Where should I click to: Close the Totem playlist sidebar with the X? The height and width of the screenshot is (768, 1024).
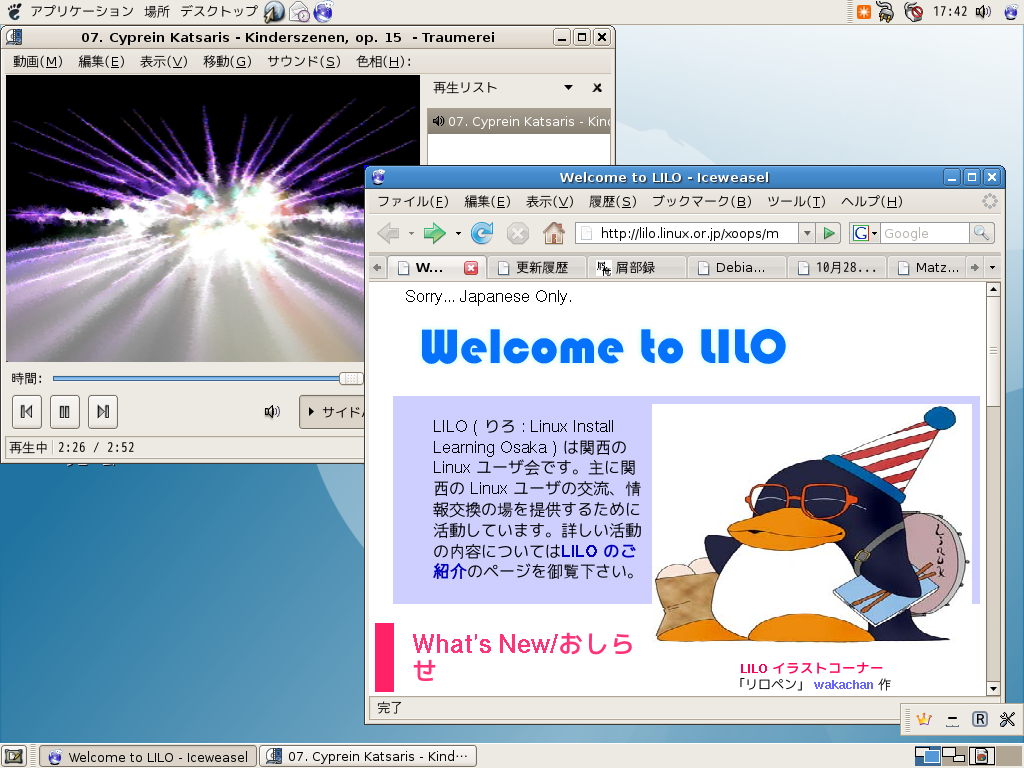click(x=597, y=88)
